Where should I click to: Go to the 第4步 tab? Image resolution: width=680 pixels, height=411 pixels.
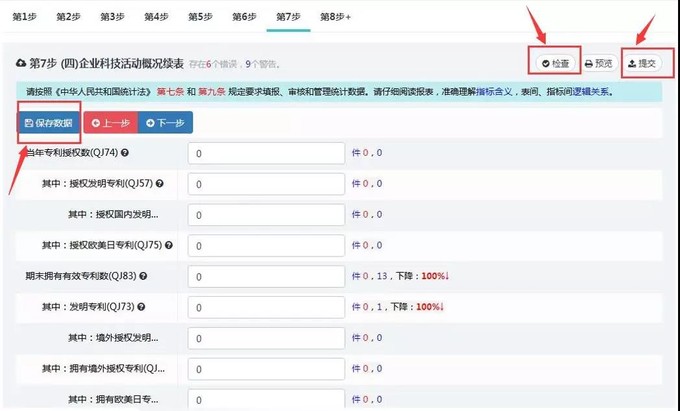(156, 17)
